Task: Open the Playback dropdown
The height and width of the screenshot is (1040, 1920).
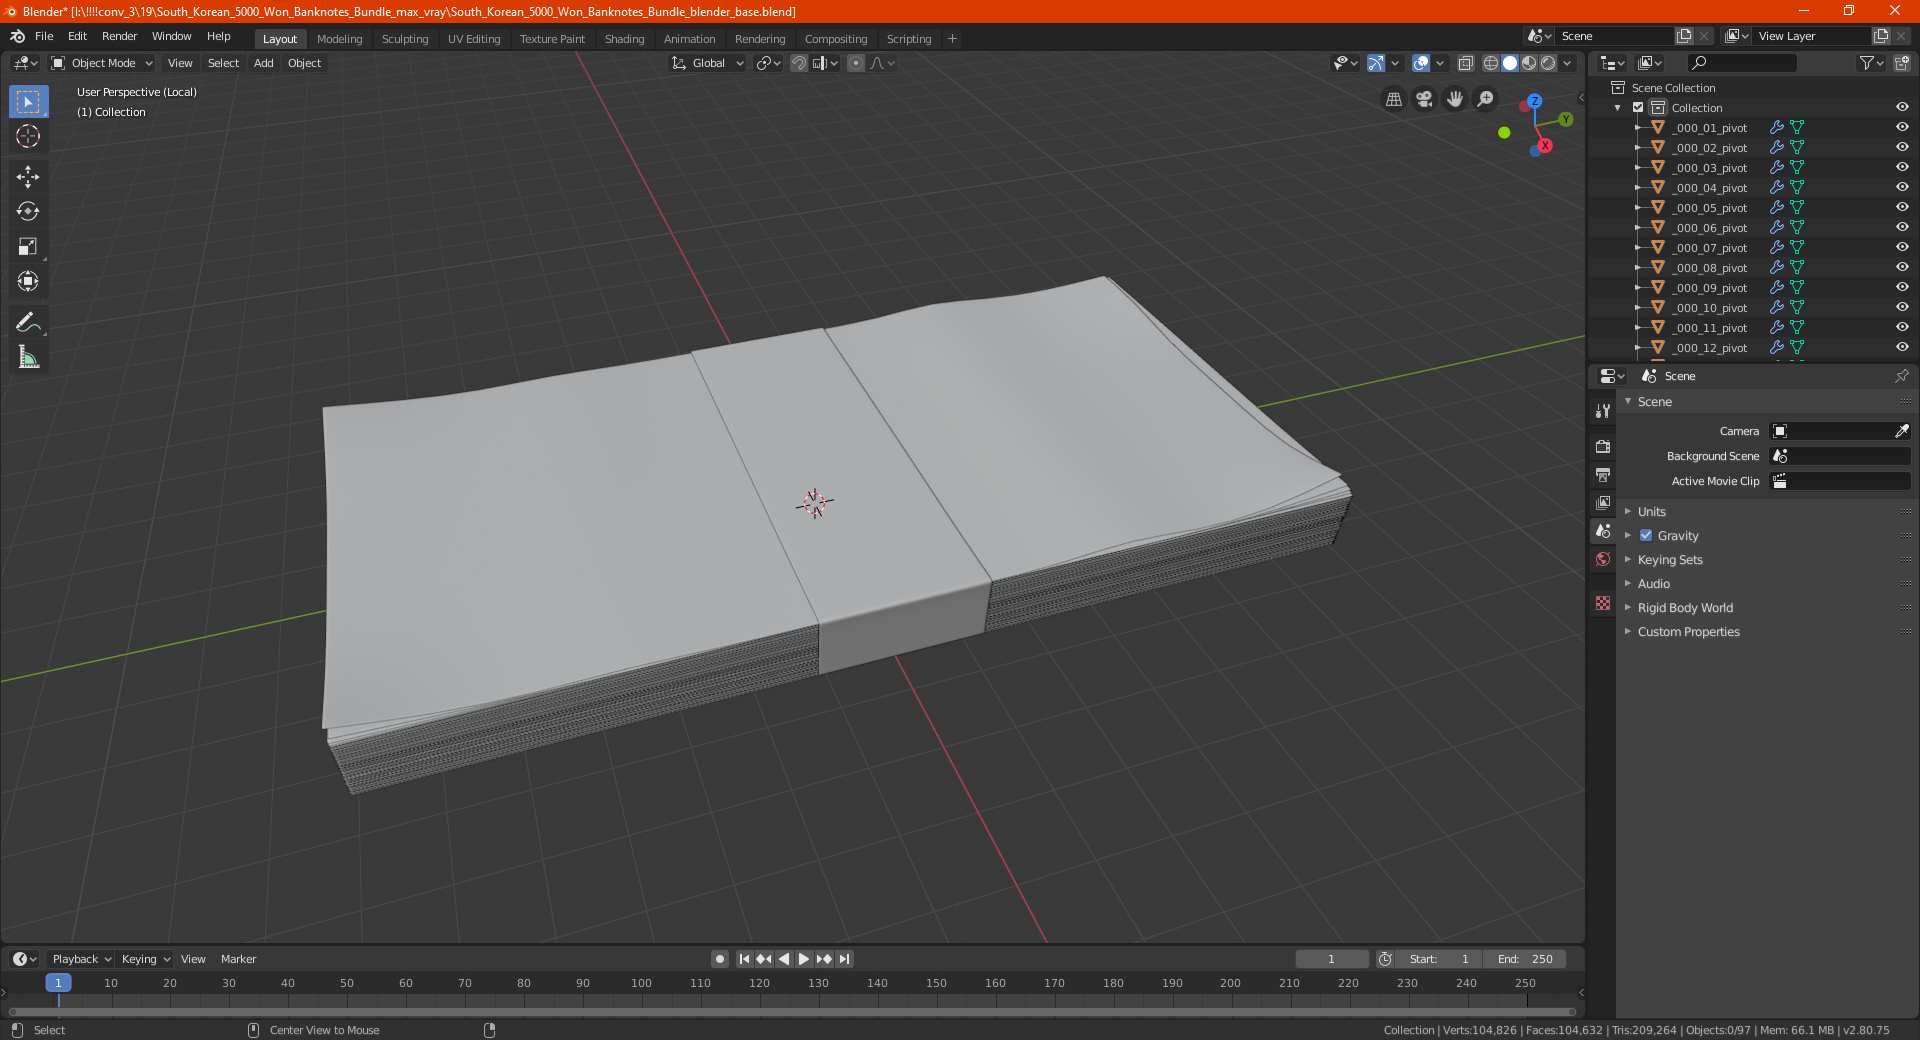Action: 81,959
